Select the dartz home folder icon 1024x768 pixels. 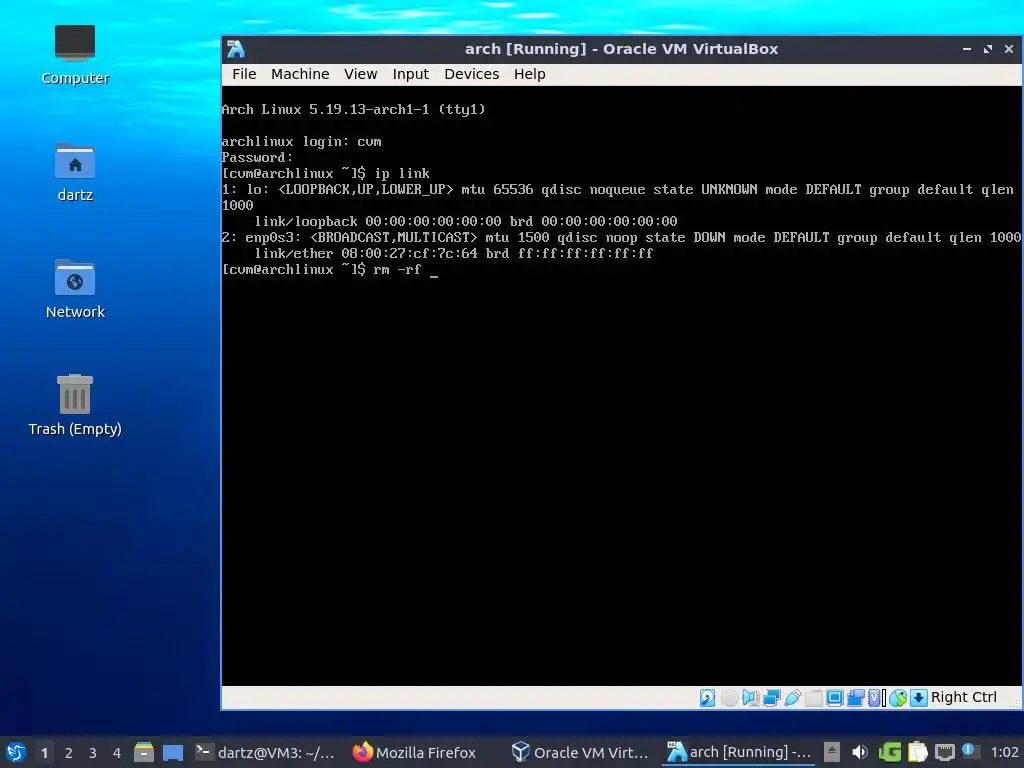click(75, 172)
